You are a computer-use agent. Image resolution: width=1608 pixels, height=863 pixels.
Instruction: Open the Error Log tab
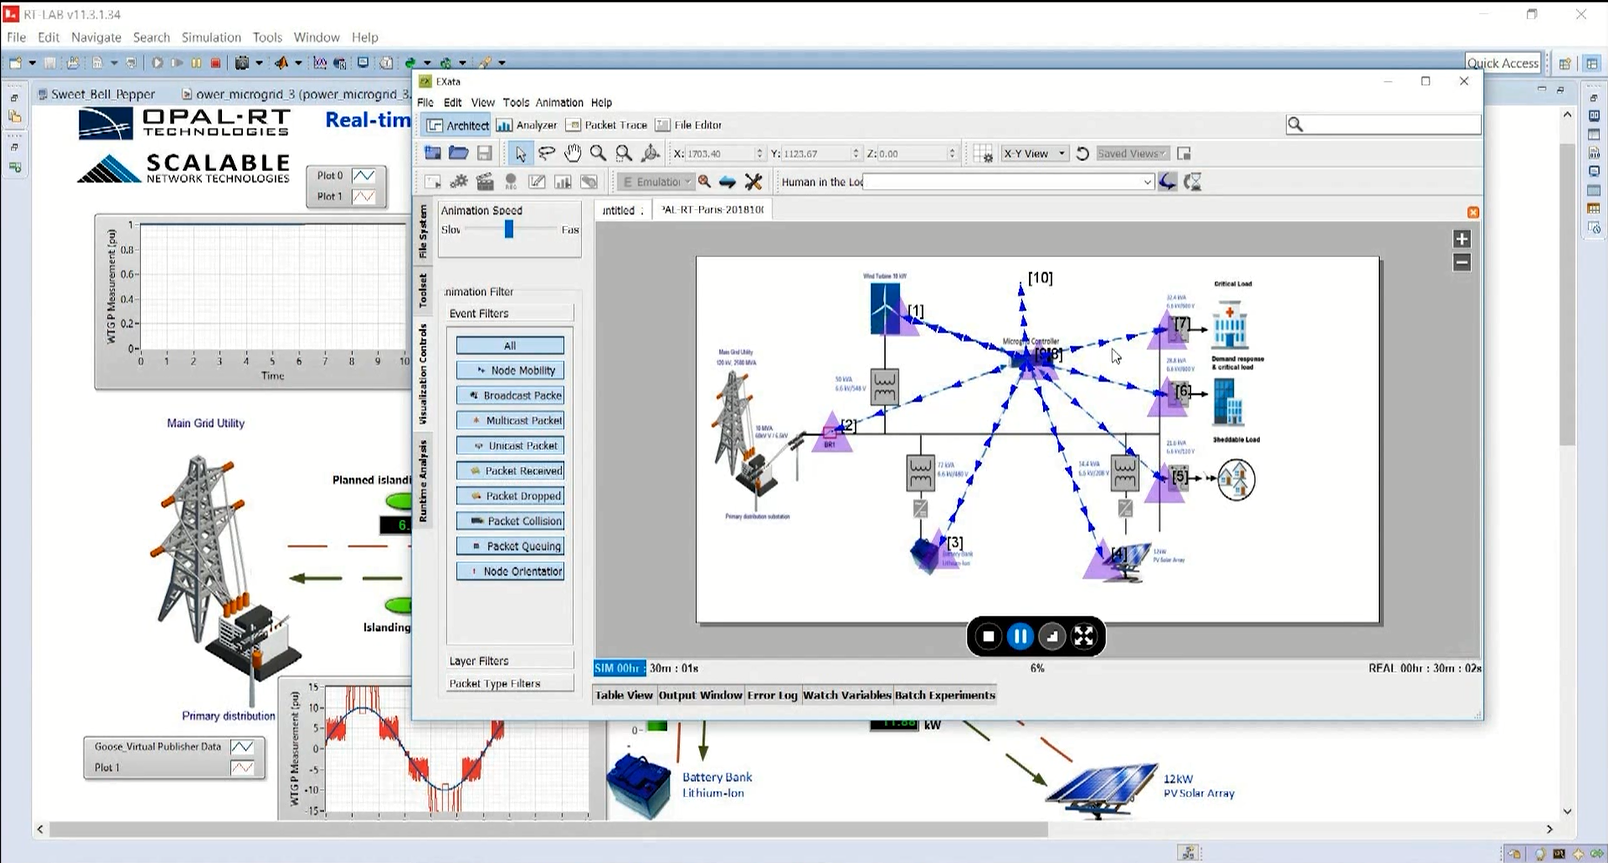click(x=773, y=695)
